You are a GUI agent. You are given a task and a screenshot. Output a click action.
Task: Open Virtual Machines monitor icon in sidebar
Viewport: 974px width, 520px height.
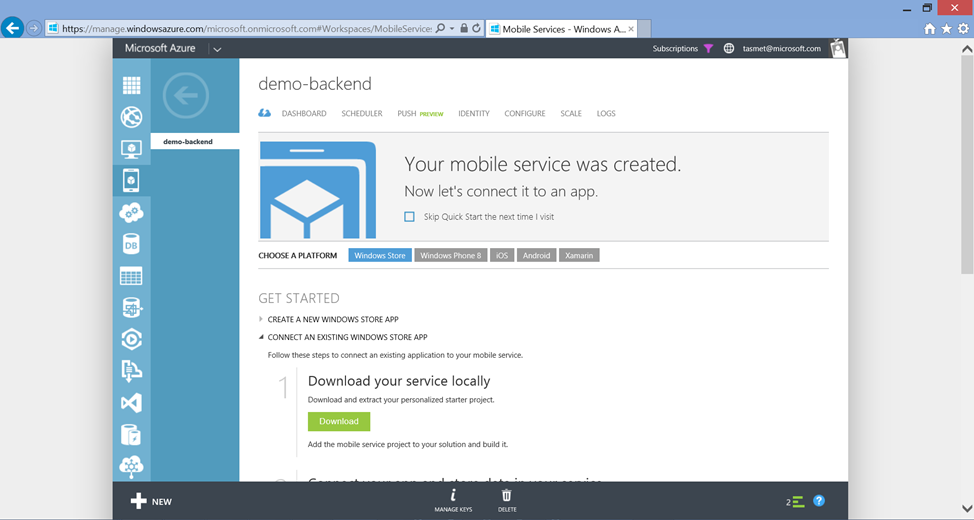[x=131, y=149]
